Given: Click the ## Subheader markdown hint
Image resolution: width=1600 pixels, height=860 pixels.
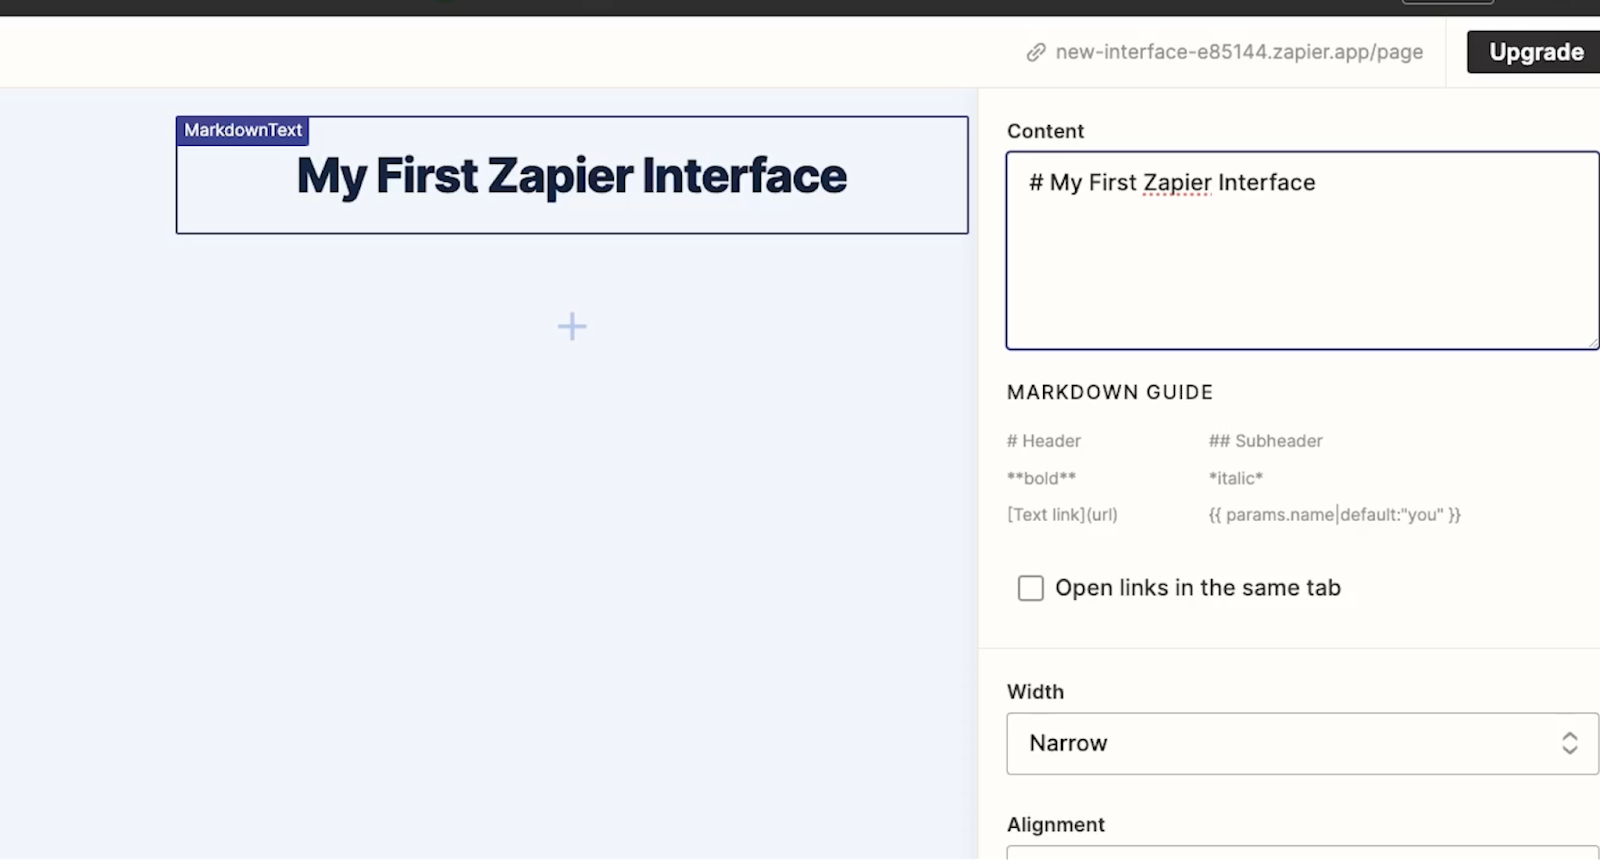Looking at the screenshot, I should click(x=1265, y=441).
